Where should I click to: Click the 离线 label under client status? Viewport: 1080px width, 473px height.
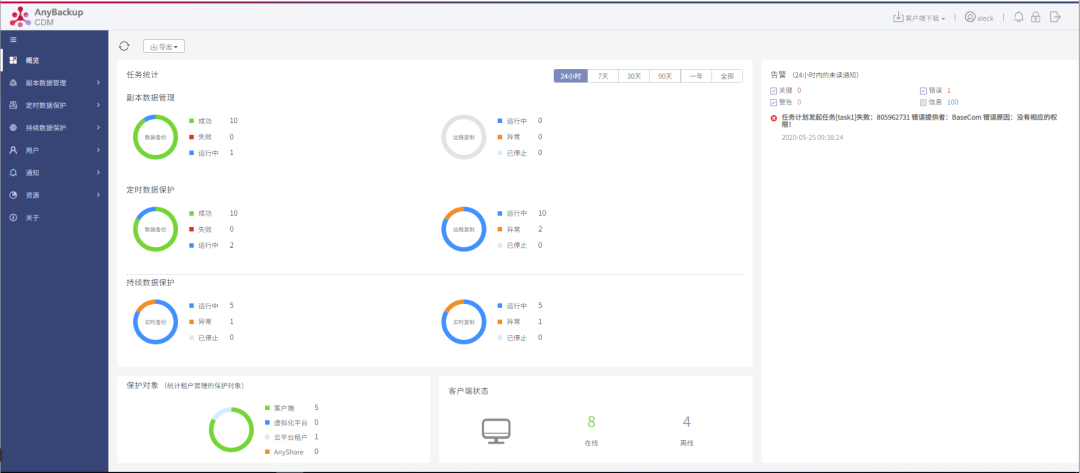coord(686,443)
